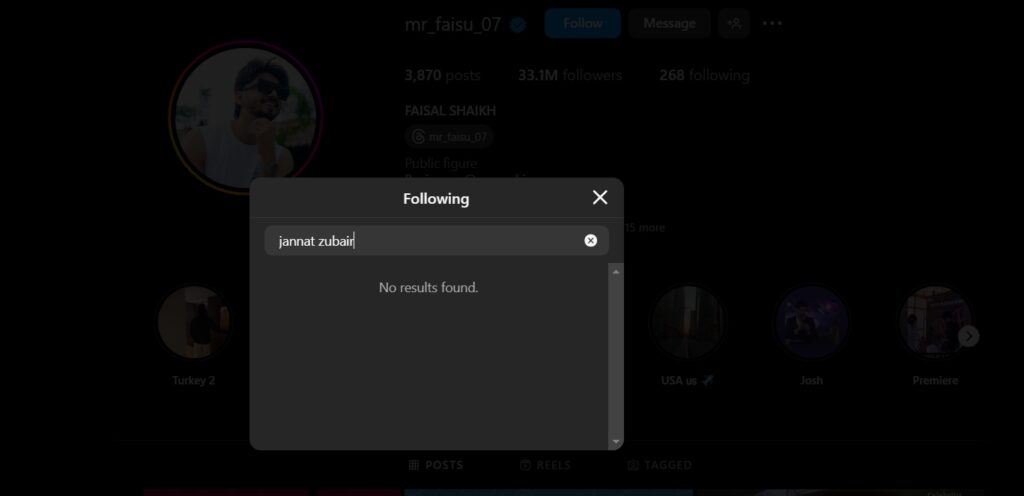Switch to the TAGGED tab
1024x496 pixels.
[659, 465]
